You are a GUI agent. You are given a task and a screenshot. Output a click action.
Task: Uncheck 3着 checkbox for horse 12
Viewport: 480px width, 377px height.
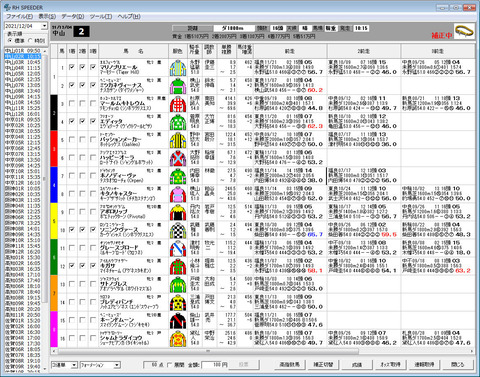[93, 266]
